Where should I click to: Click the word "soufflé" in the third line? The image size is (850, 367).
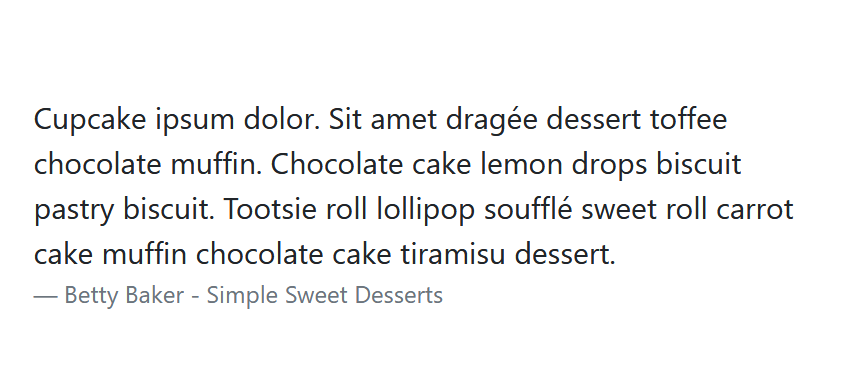(528, 209)
